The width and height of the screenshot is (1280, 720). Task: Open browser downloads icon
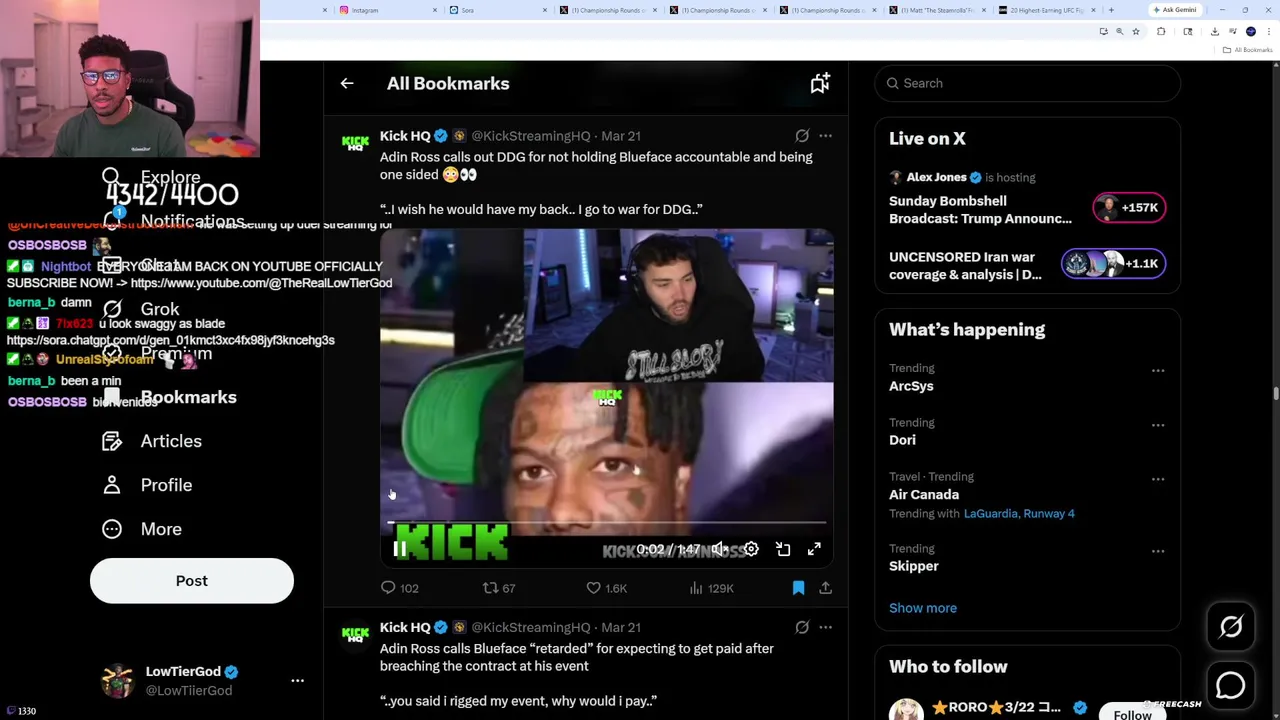(1214, 32)
